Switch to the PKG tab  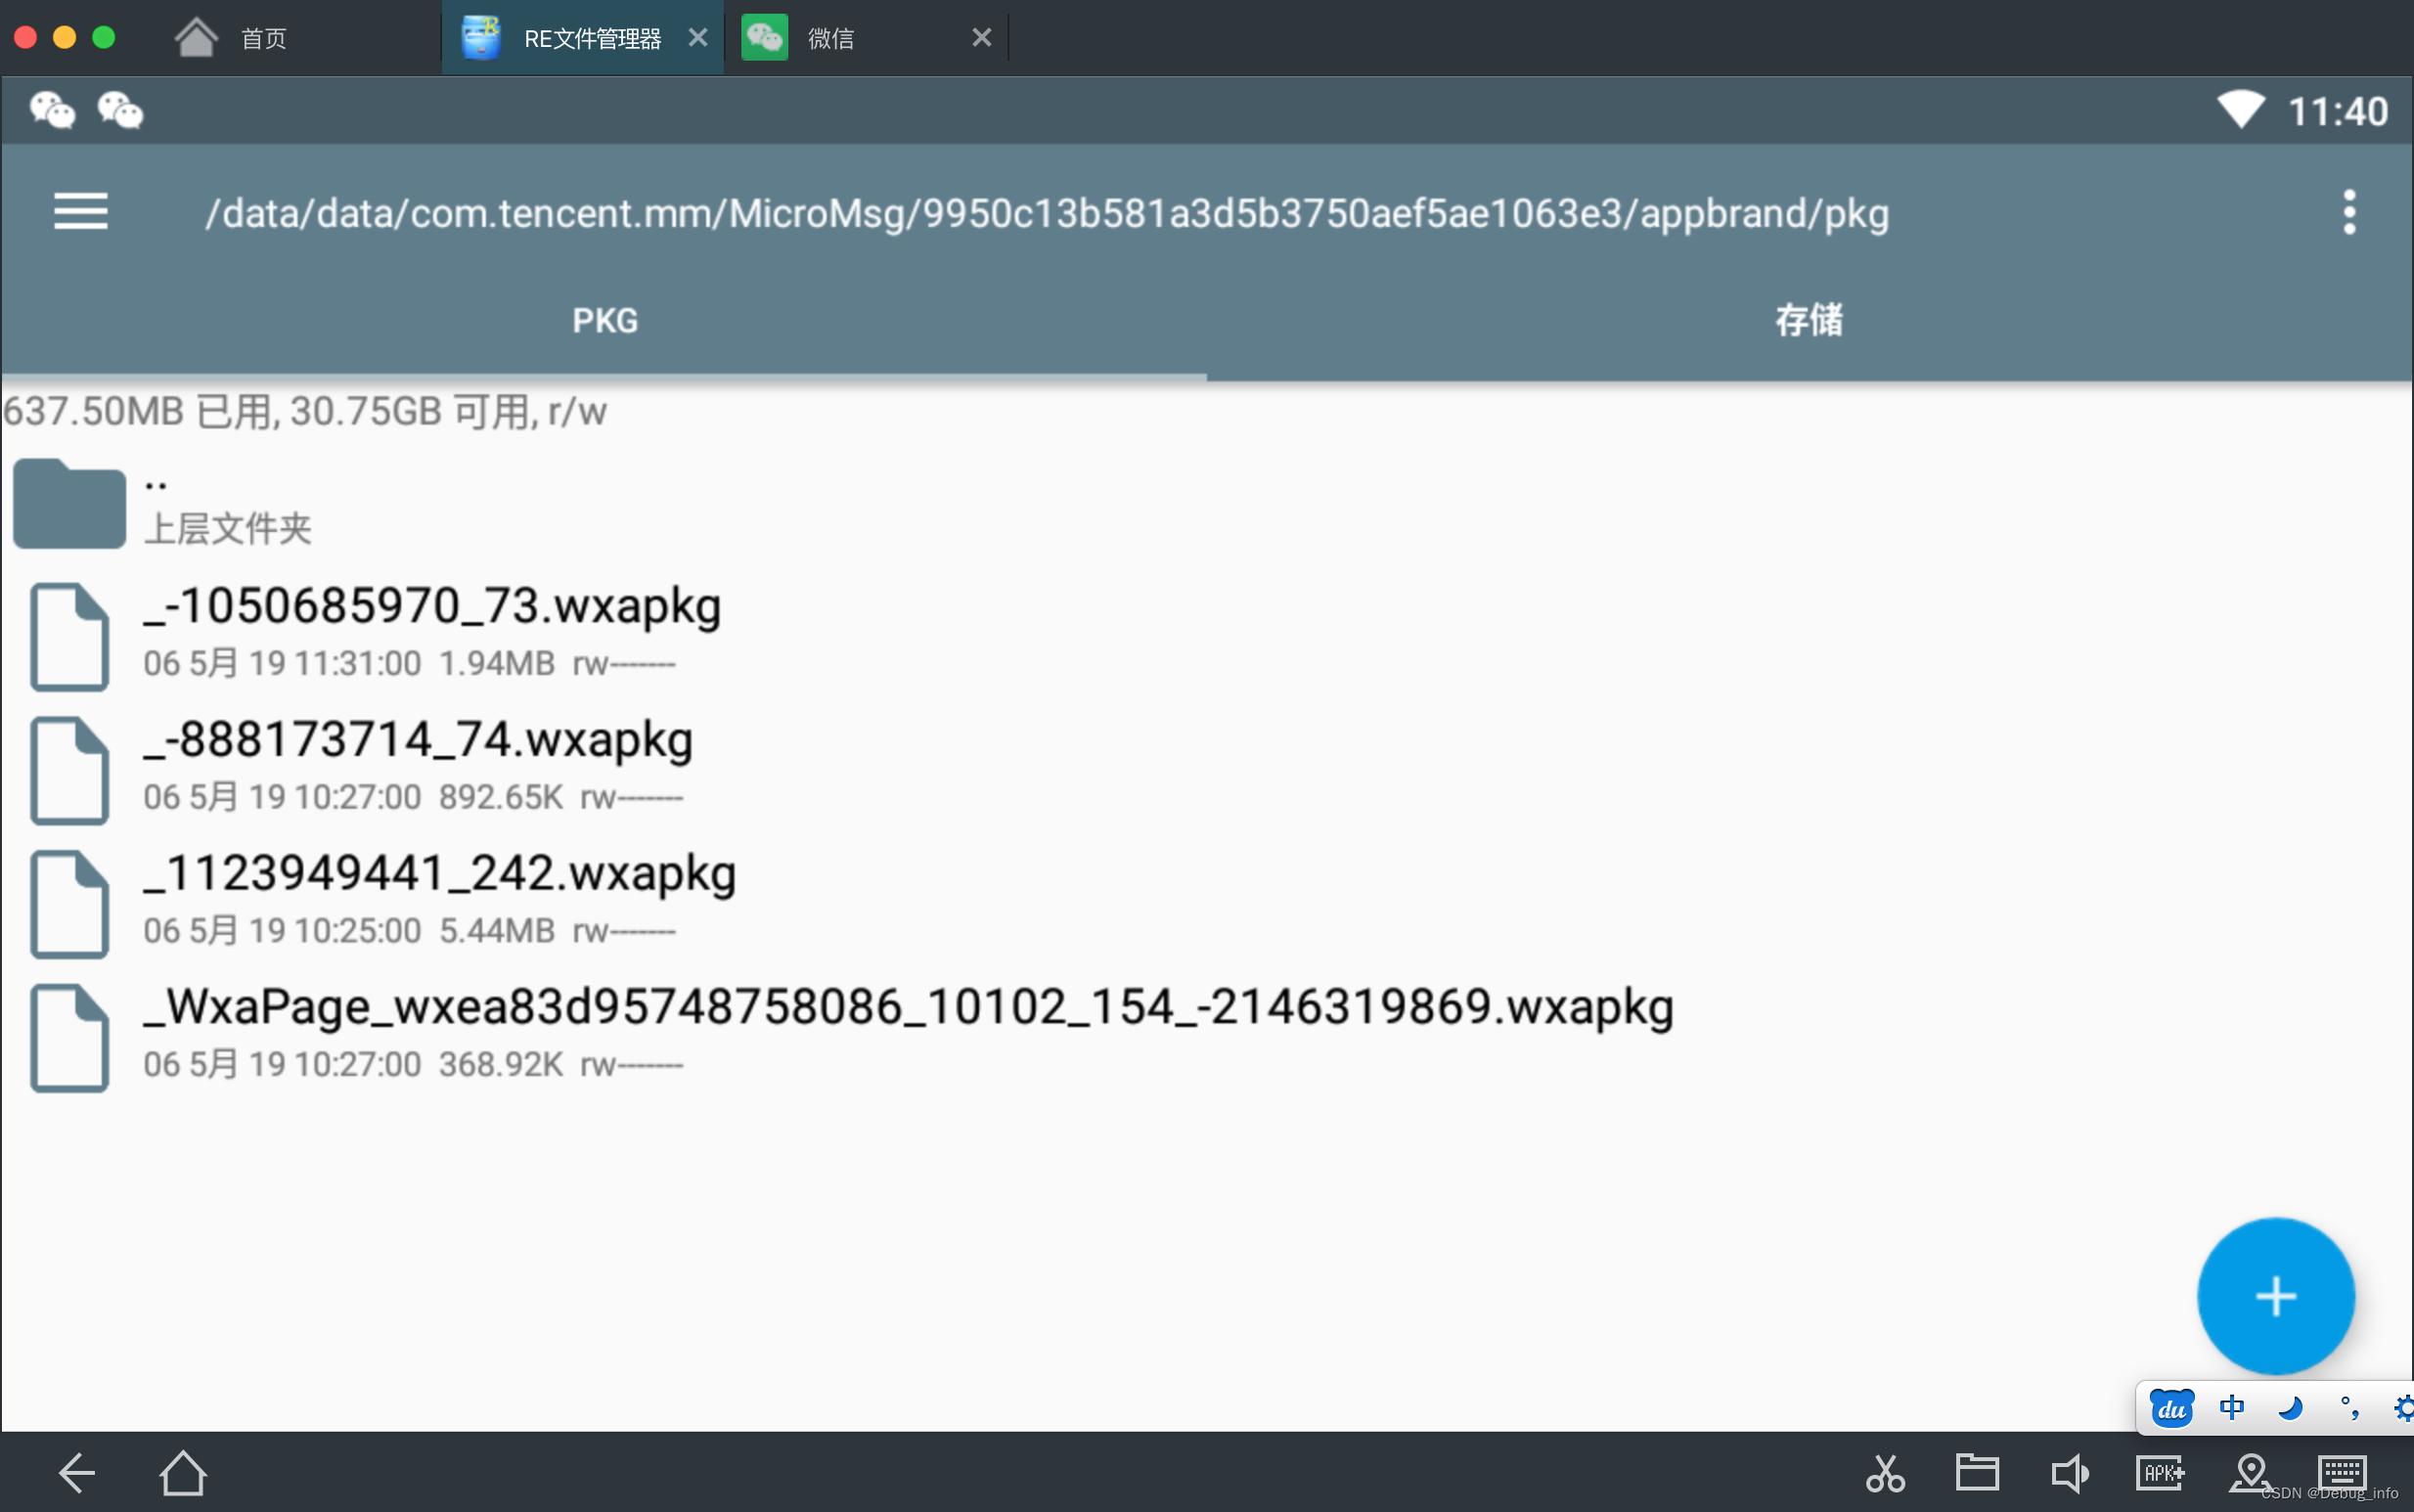click(604, 321)
